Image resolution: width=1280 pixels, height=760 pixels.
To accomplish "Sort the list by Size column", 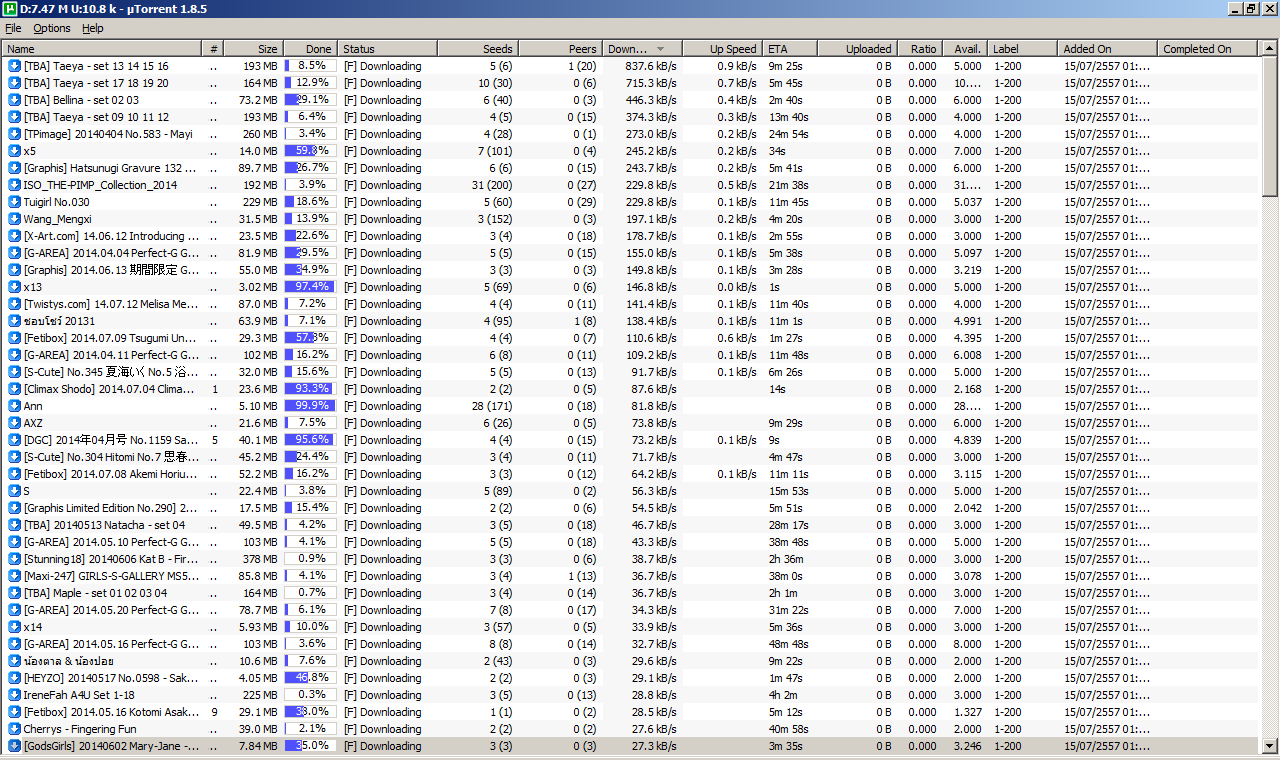I will point(253,49).
